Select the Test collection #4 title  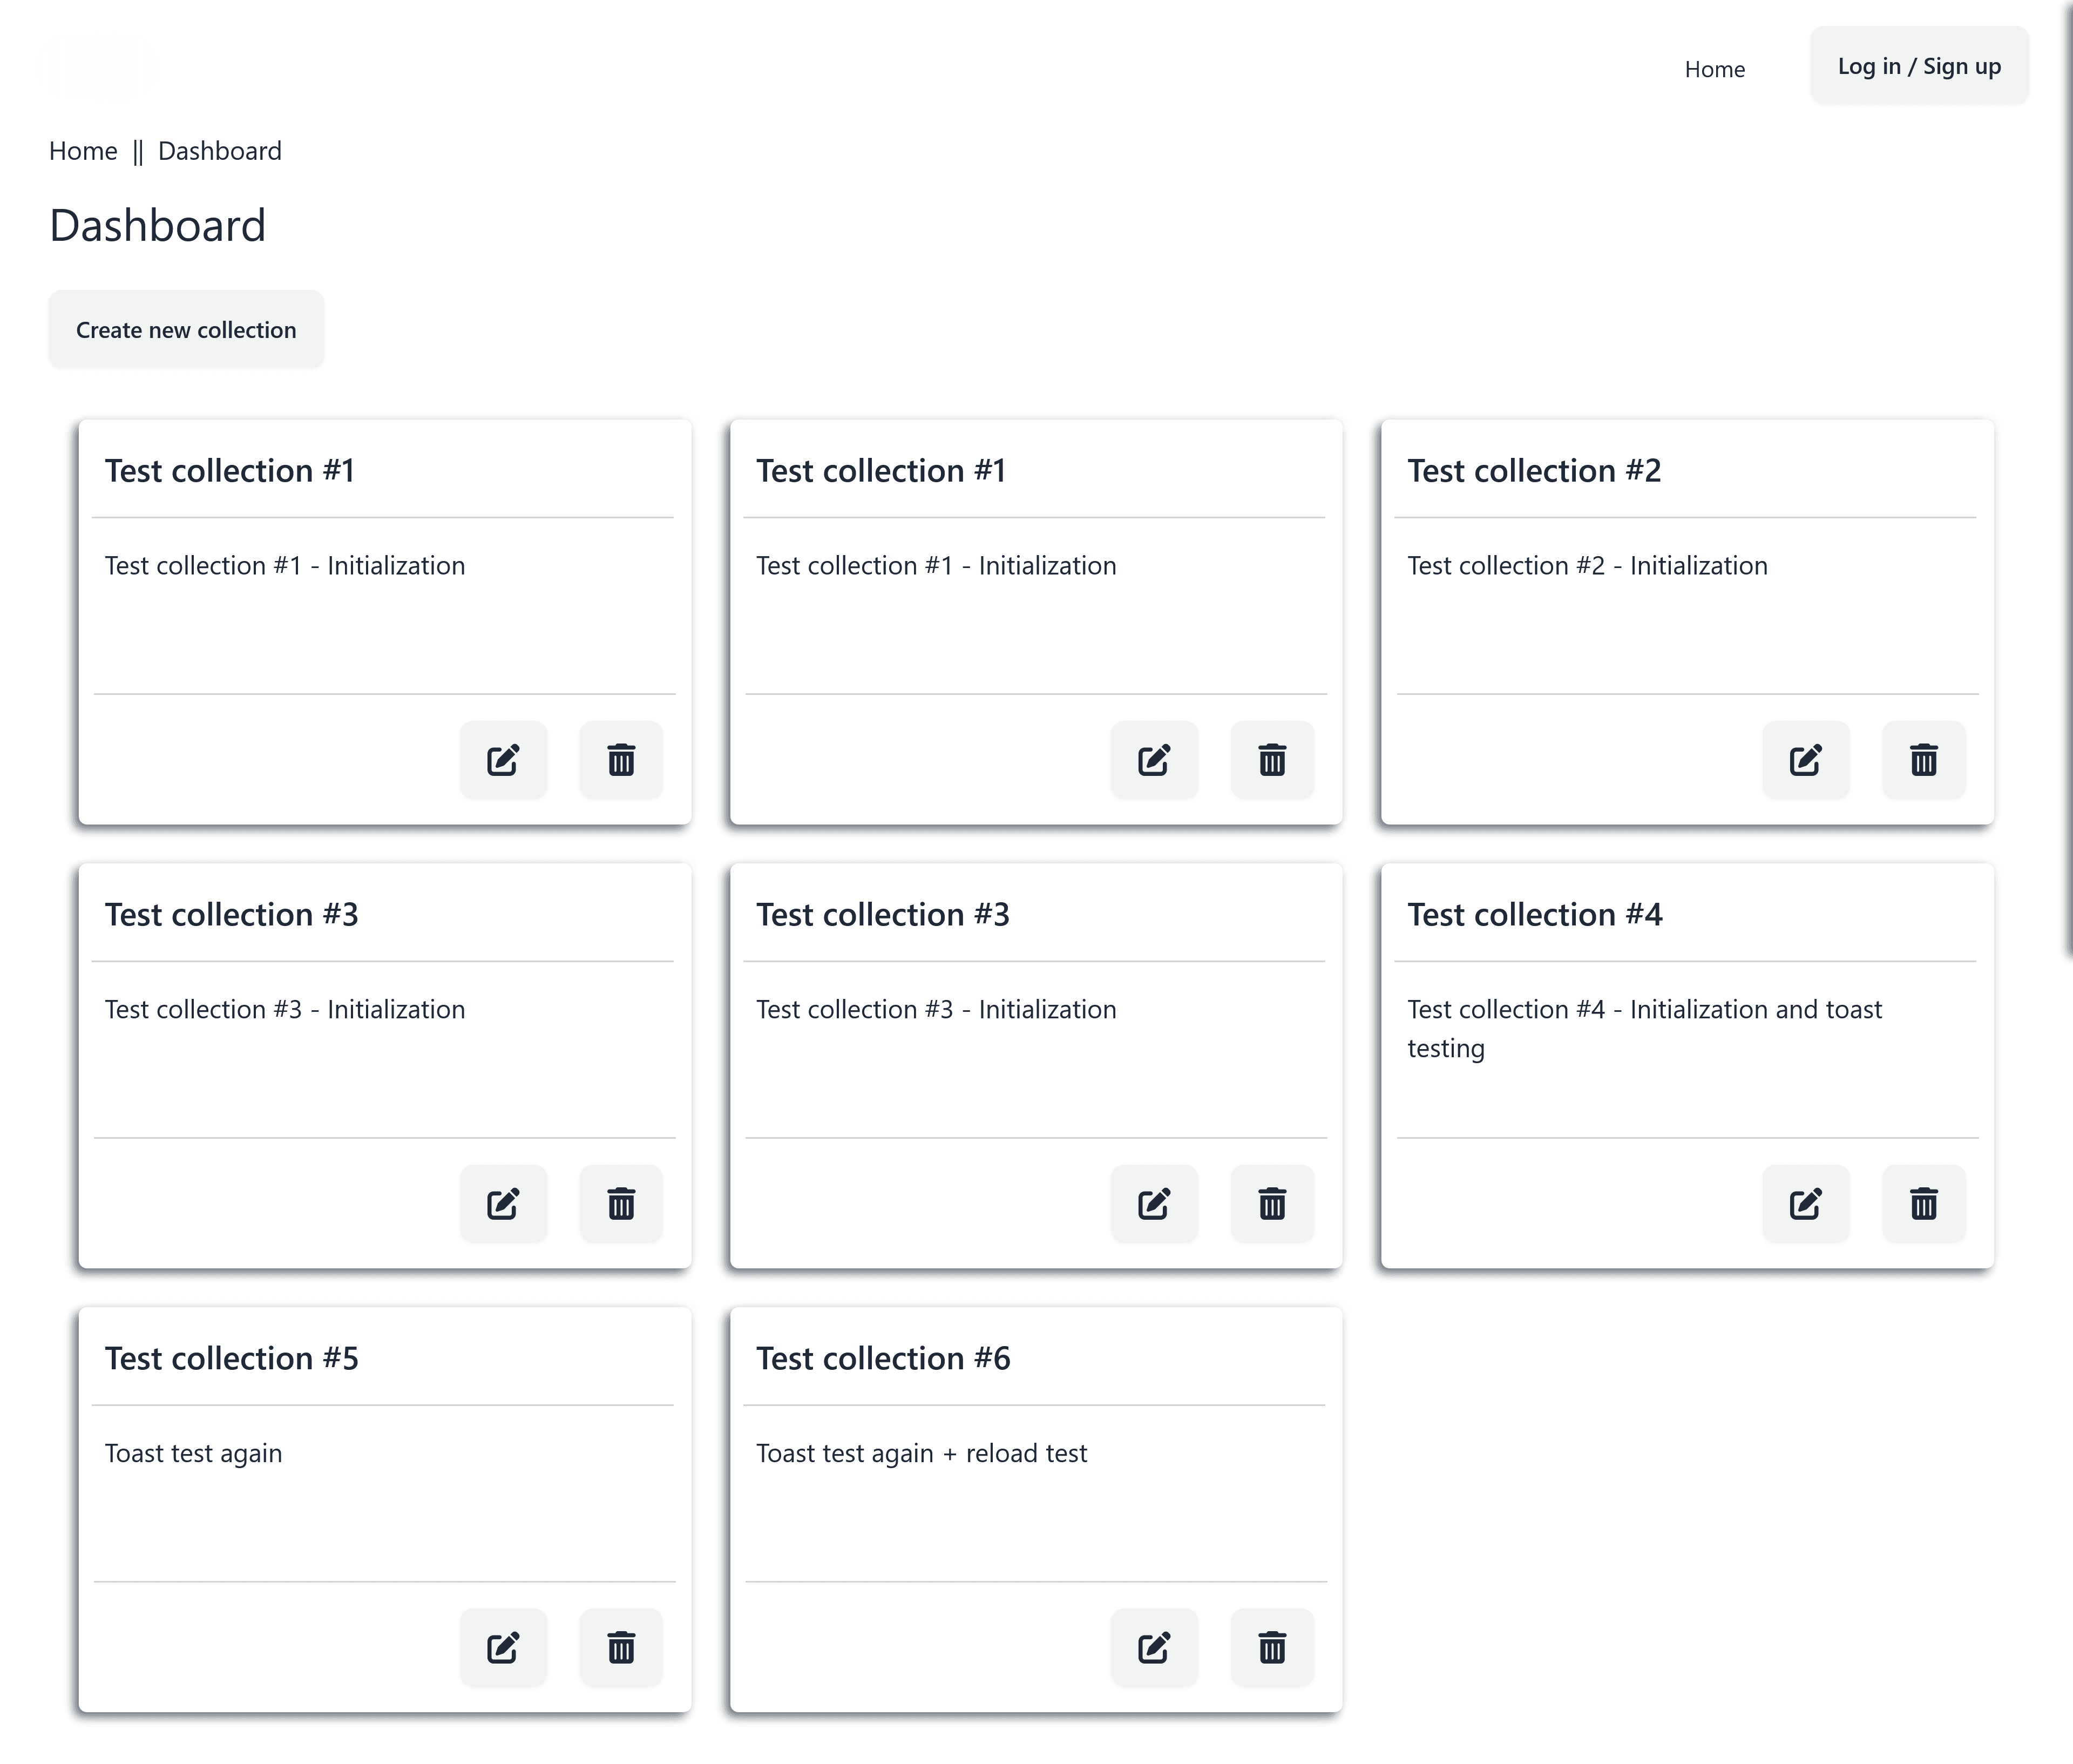(1534, 915)
